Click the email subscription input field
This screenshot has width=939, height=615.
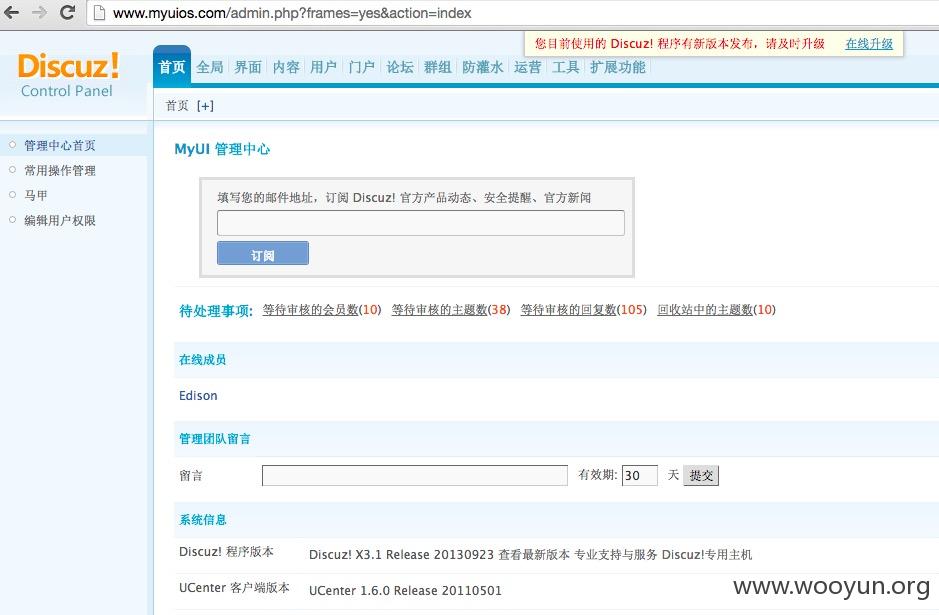click(420, 223)
